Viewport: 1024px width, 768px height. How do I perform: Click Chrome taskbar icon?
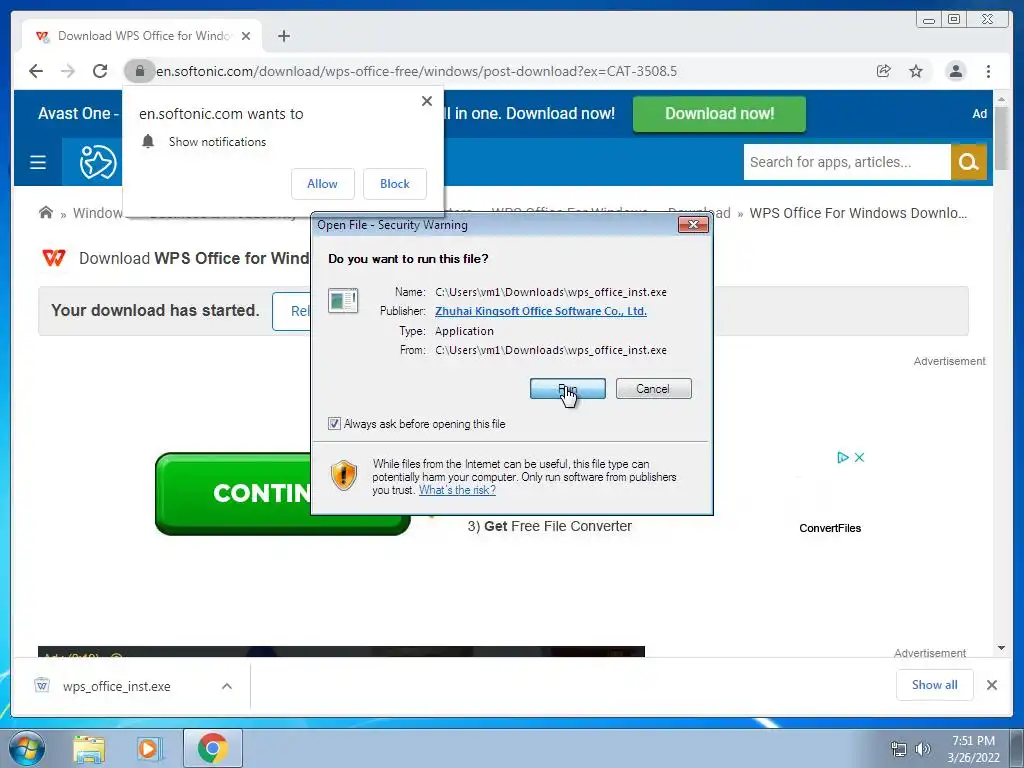point(212,748)
